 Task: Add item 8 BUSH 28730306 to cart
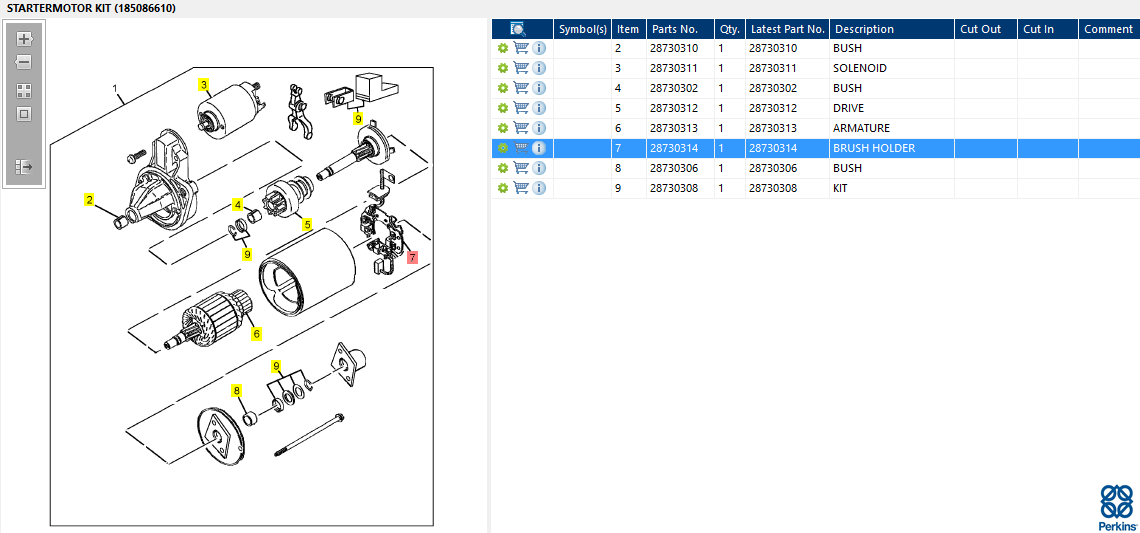click(x=521, y=168)
